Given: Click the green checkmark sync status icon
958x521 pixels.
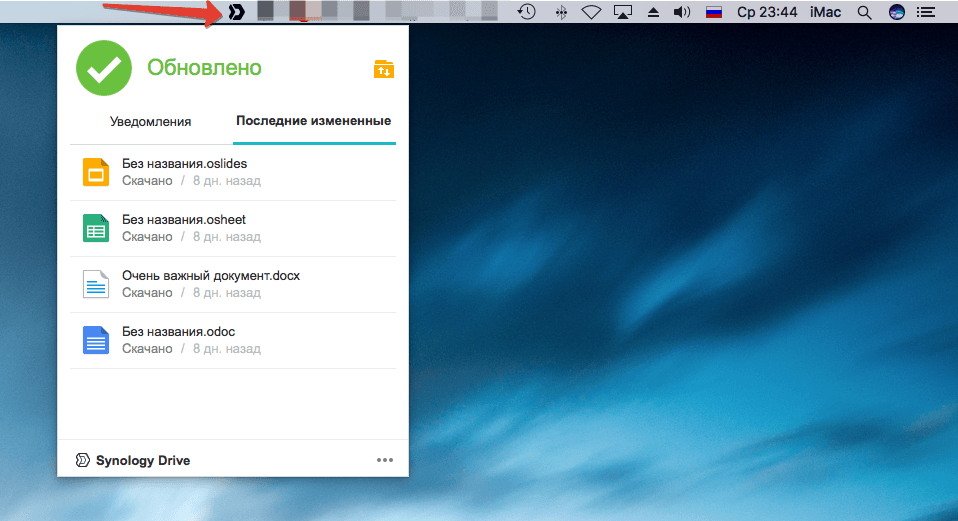Looking at the screenshot, I should pyautogui.click(x=104, y=68).
